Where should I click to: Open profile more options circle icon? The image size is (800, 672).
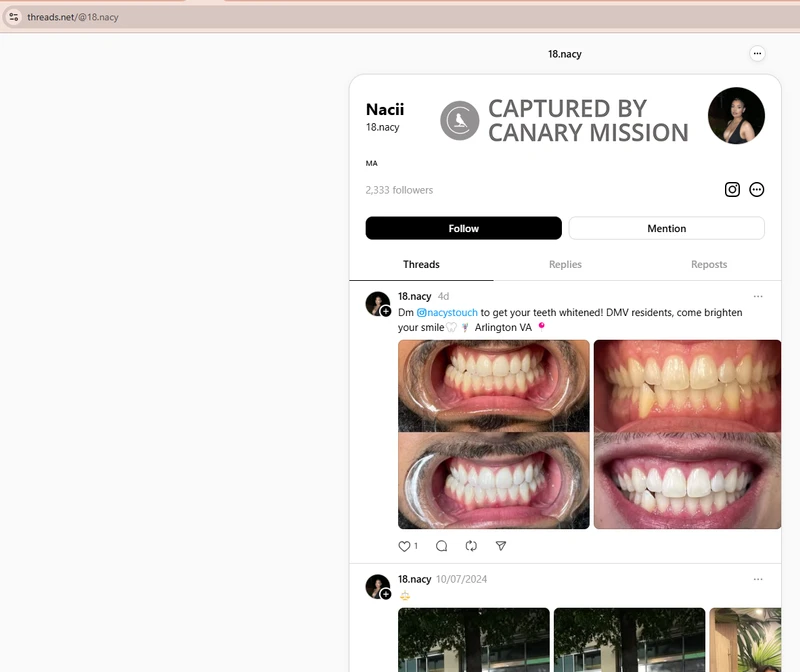(757, 190)
